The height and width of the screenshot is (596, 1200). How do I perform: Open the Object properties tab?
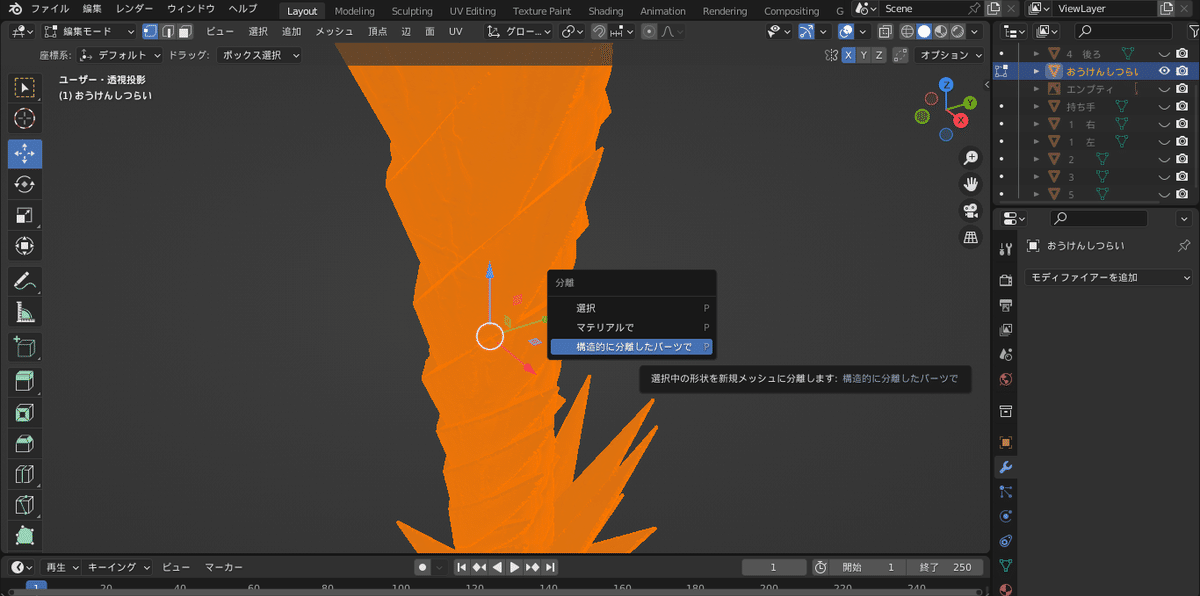[1006, 442]
